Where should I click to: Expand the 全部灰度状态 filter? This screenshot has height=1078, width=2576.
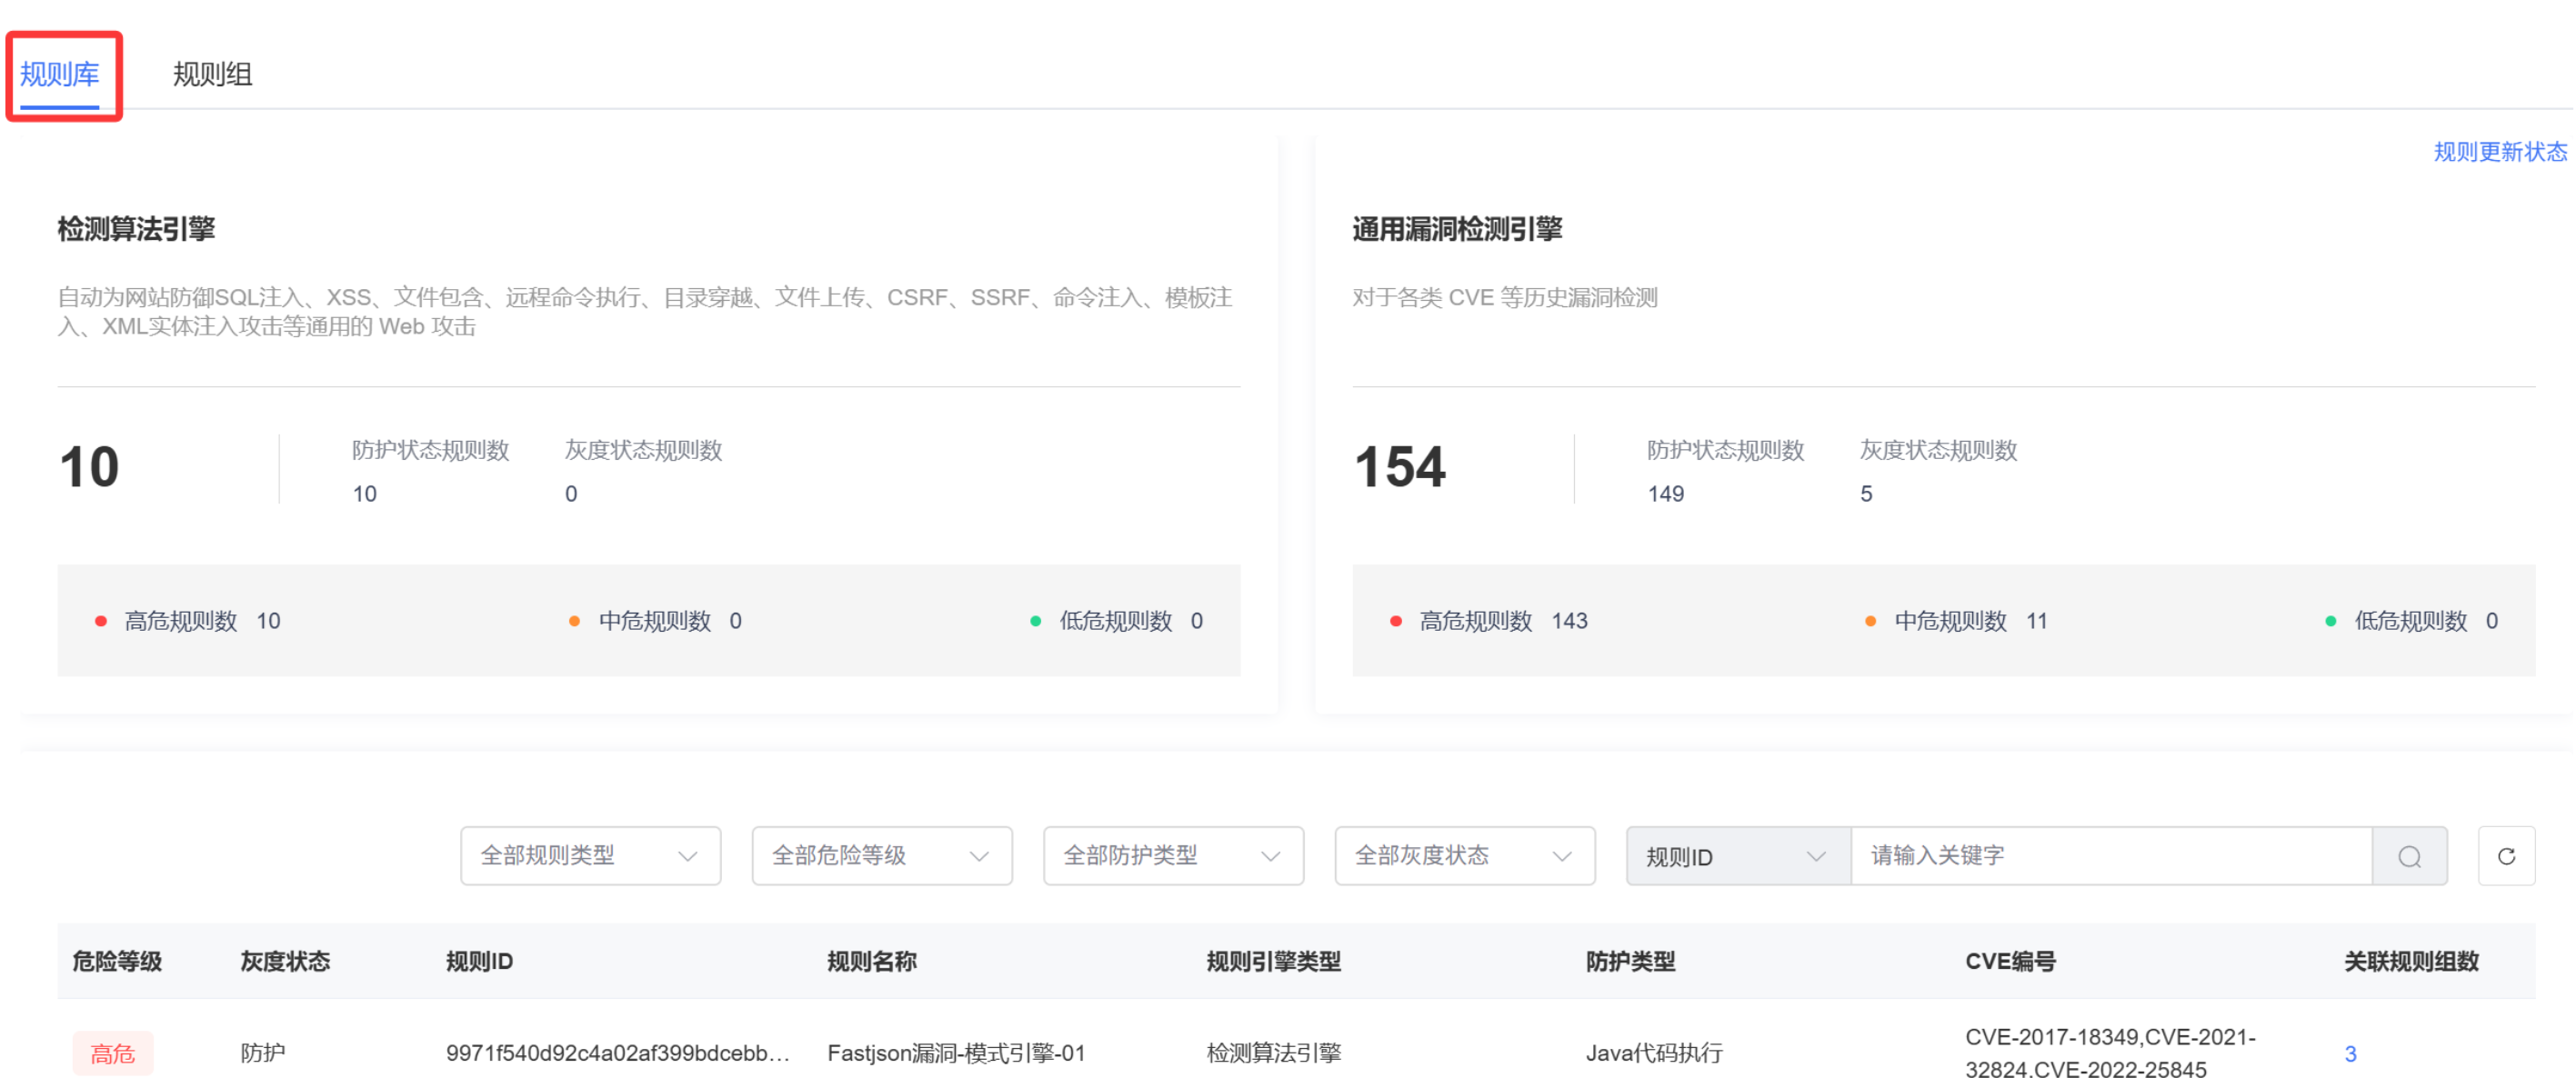pyautogui.click(x=1464, y=856)
